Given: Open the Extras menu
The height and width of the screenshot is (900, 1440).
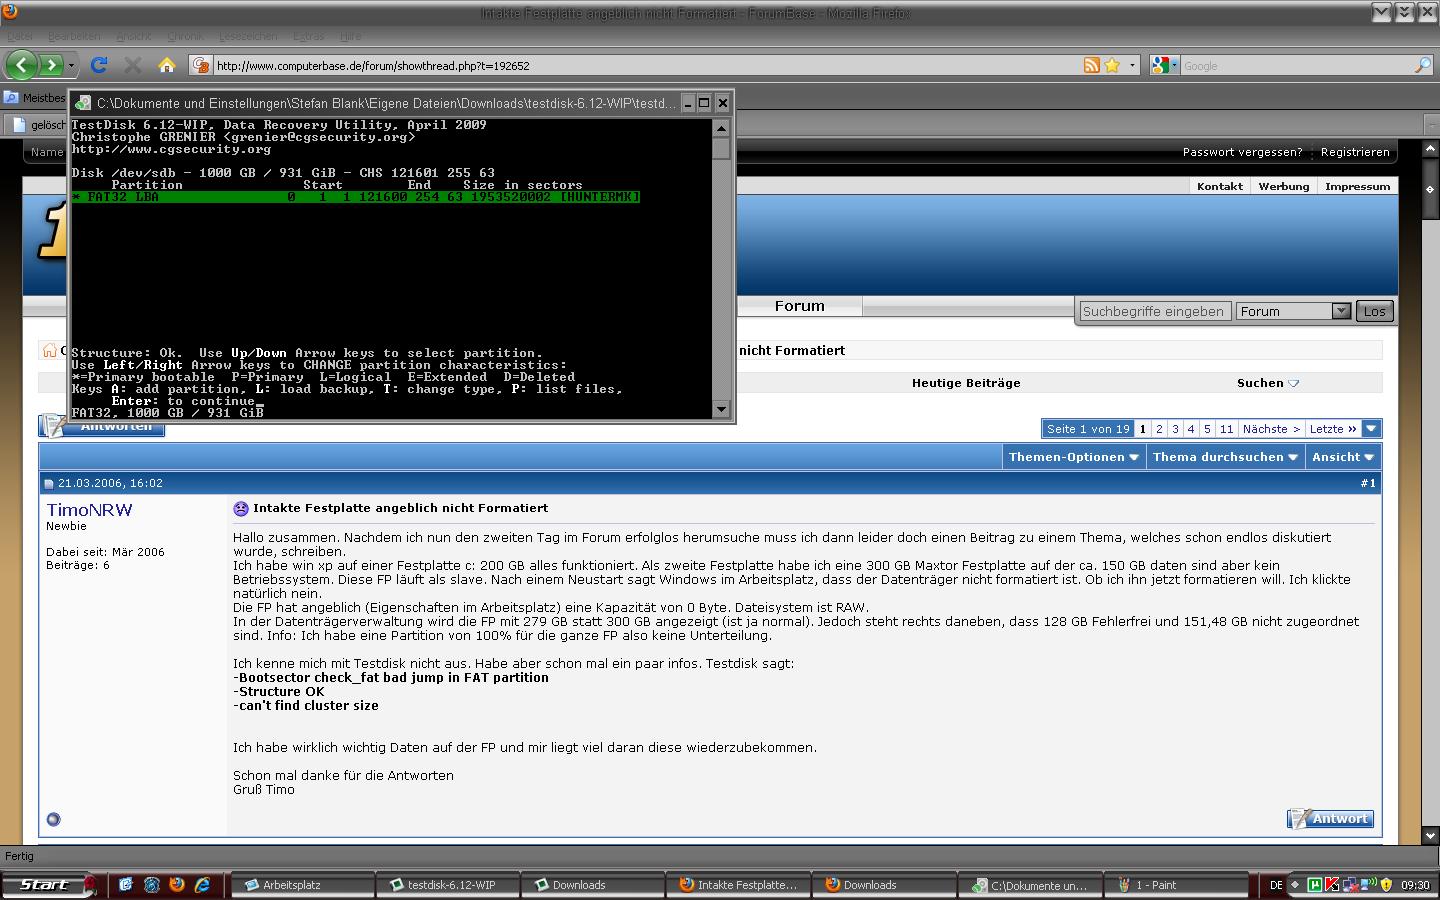Looking at the screenshot, I should [x=309, y=36].
